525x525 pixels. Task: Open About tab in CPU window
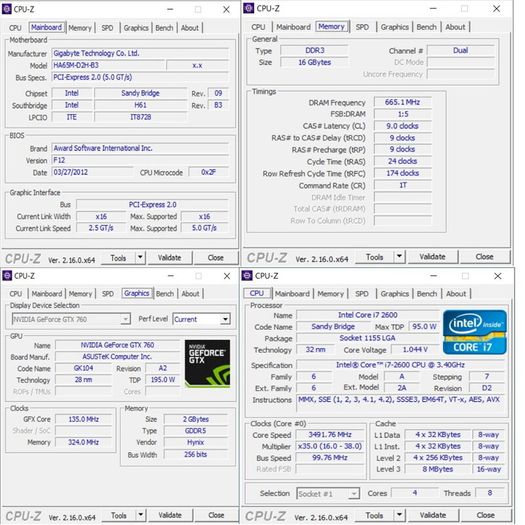point(456,294)
